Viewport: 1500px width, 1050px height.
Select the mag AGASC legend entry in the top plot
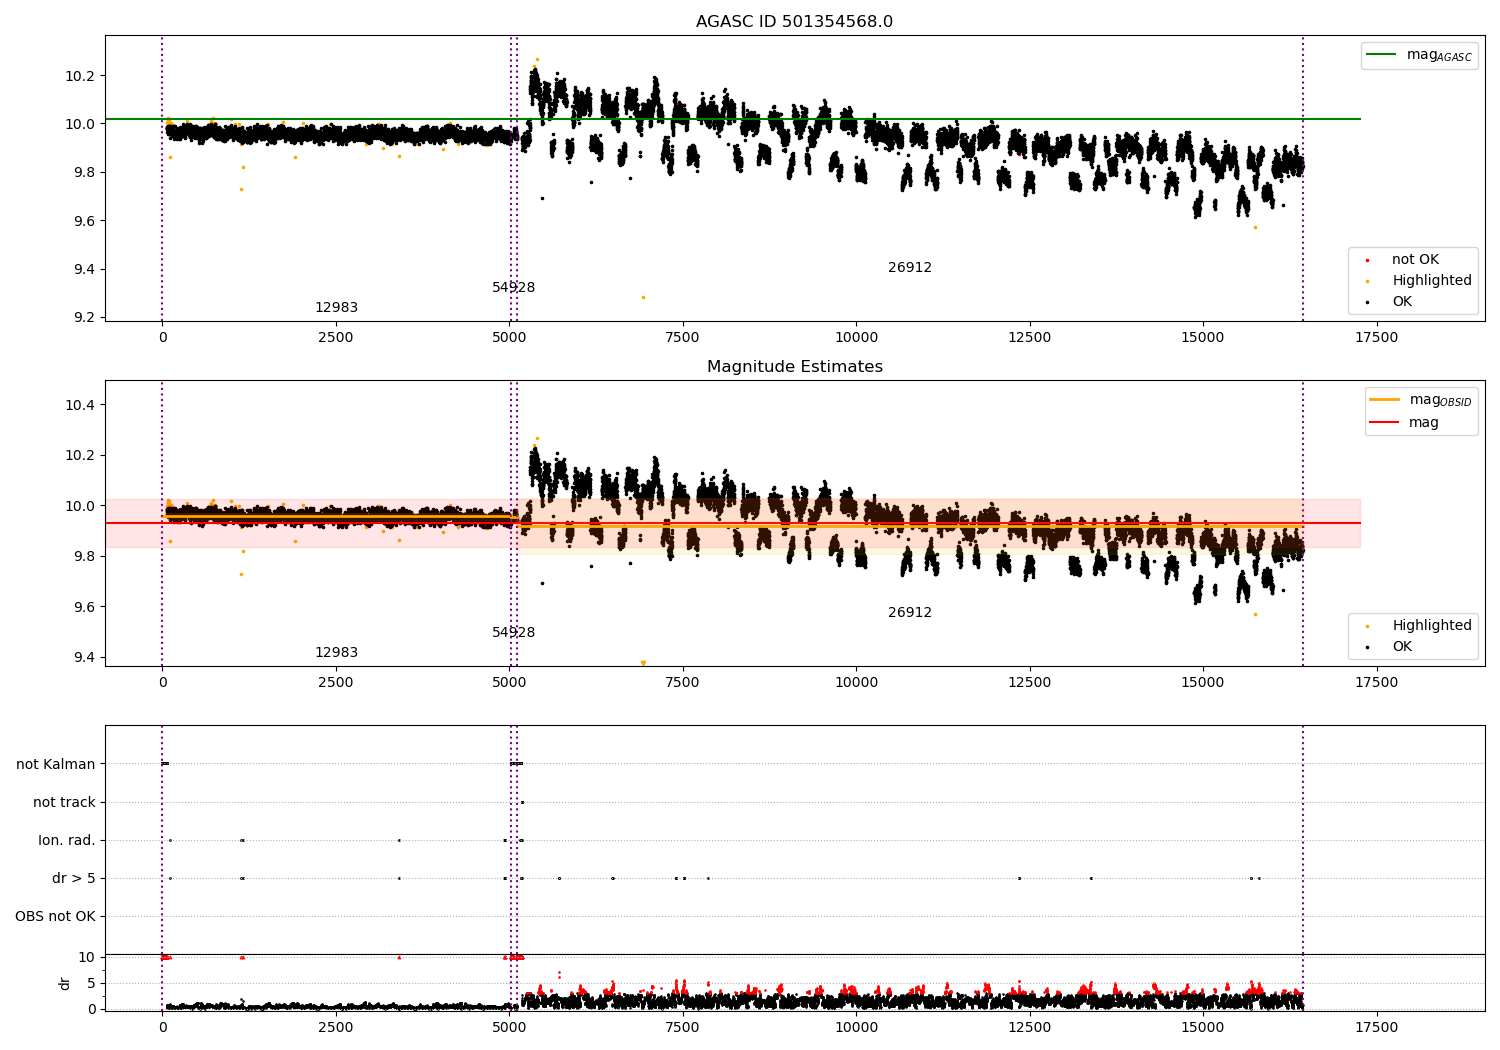(x=1419, y=55)
